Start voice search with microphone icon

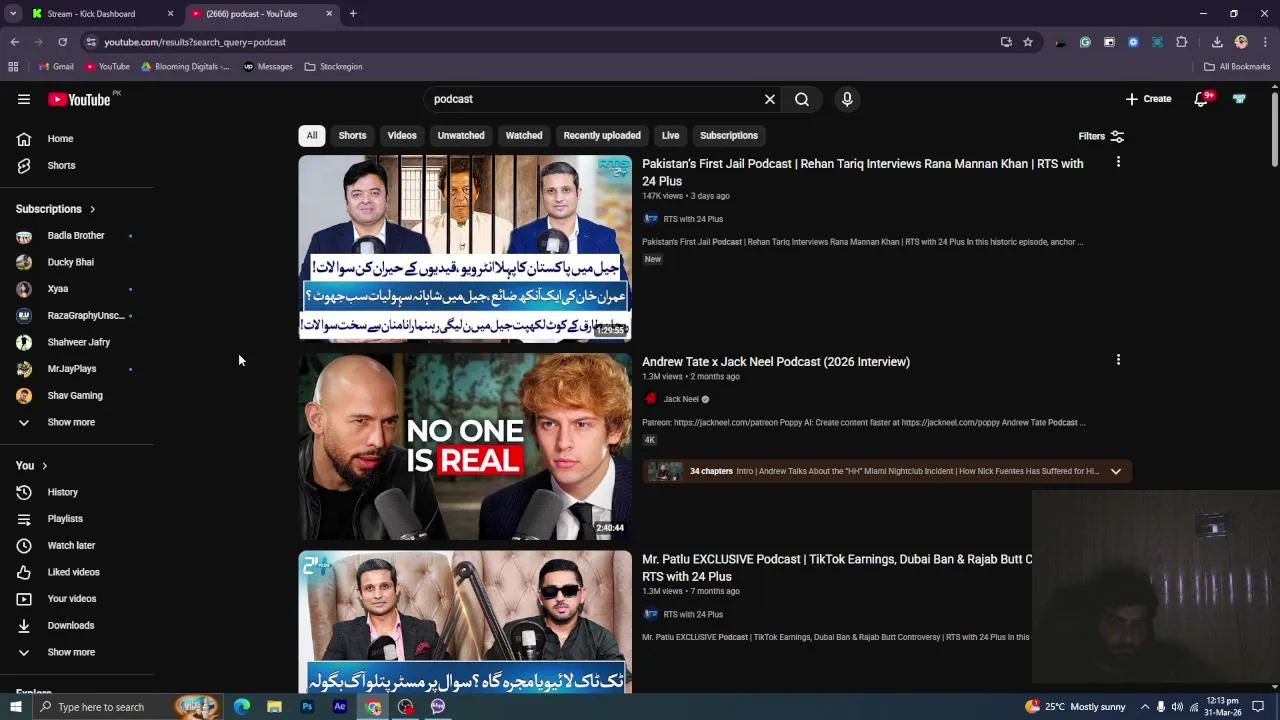point(847,99)
